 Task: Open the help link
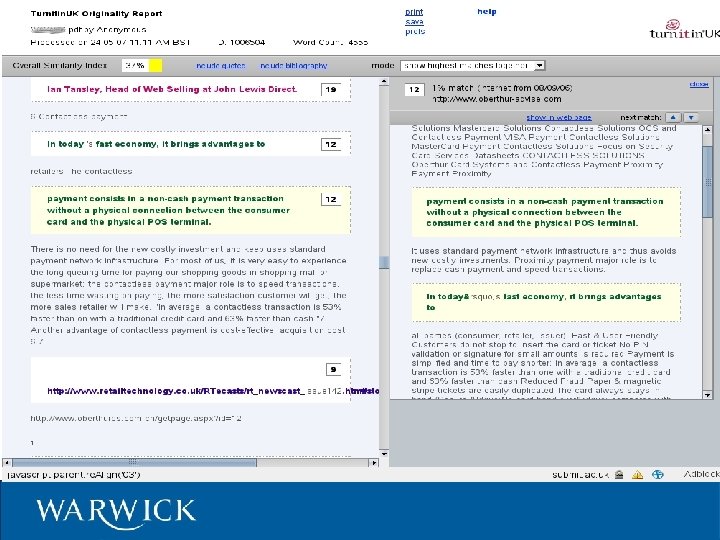click(487, 11)
